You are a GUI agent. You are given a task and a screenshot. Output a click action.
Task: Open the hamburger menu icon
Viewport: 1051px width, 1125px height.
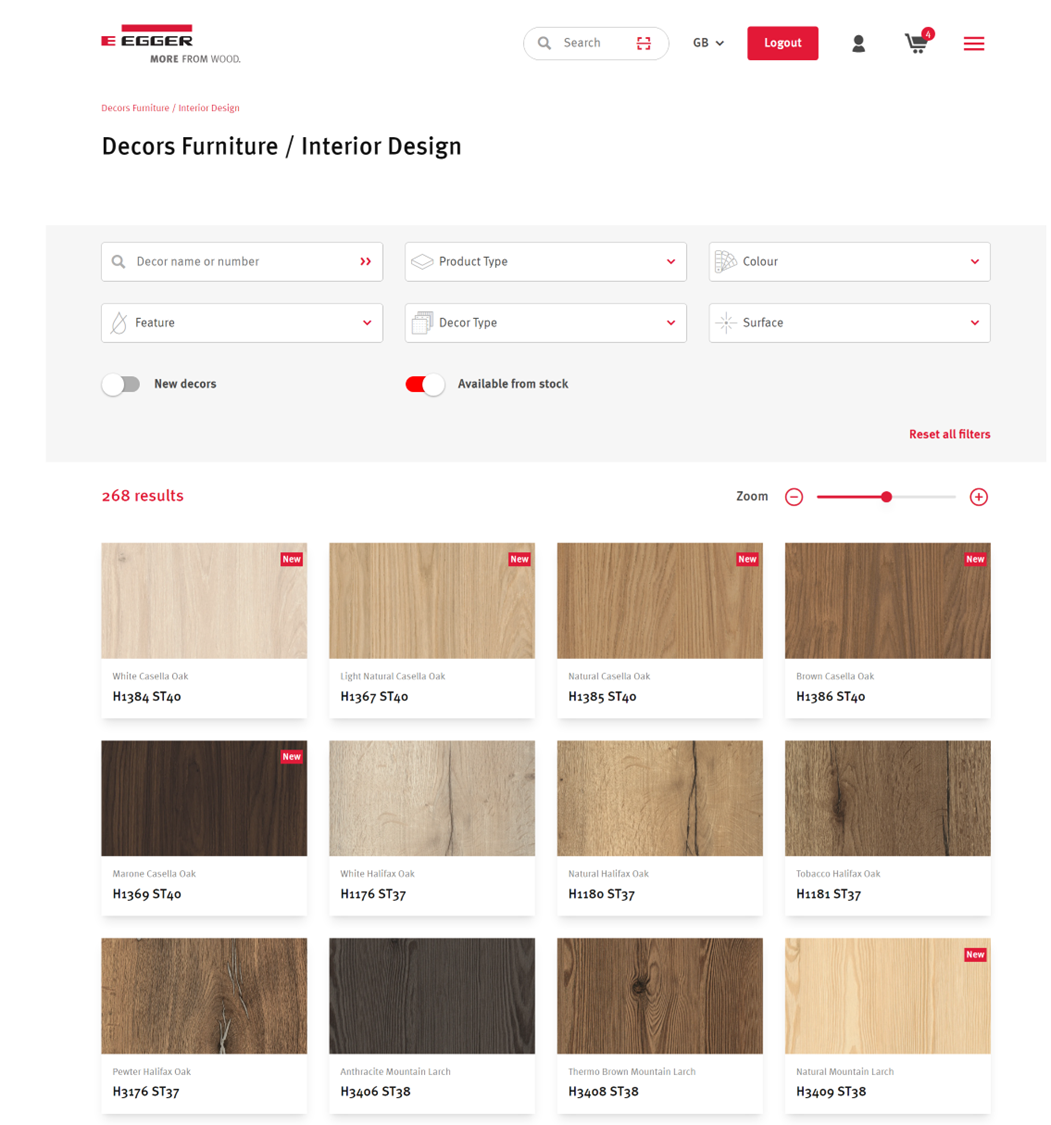[x=974, y=44]
